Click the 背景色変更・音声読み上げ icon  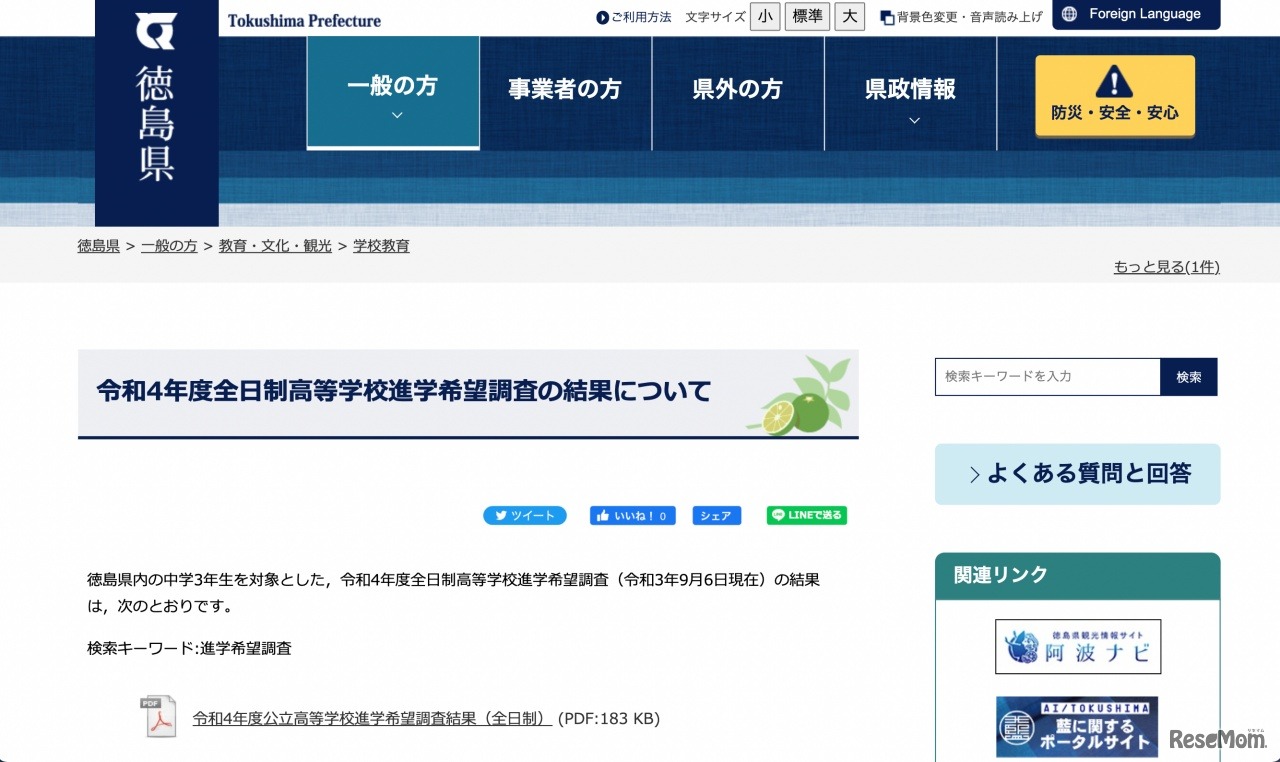[x=886, y=16]
